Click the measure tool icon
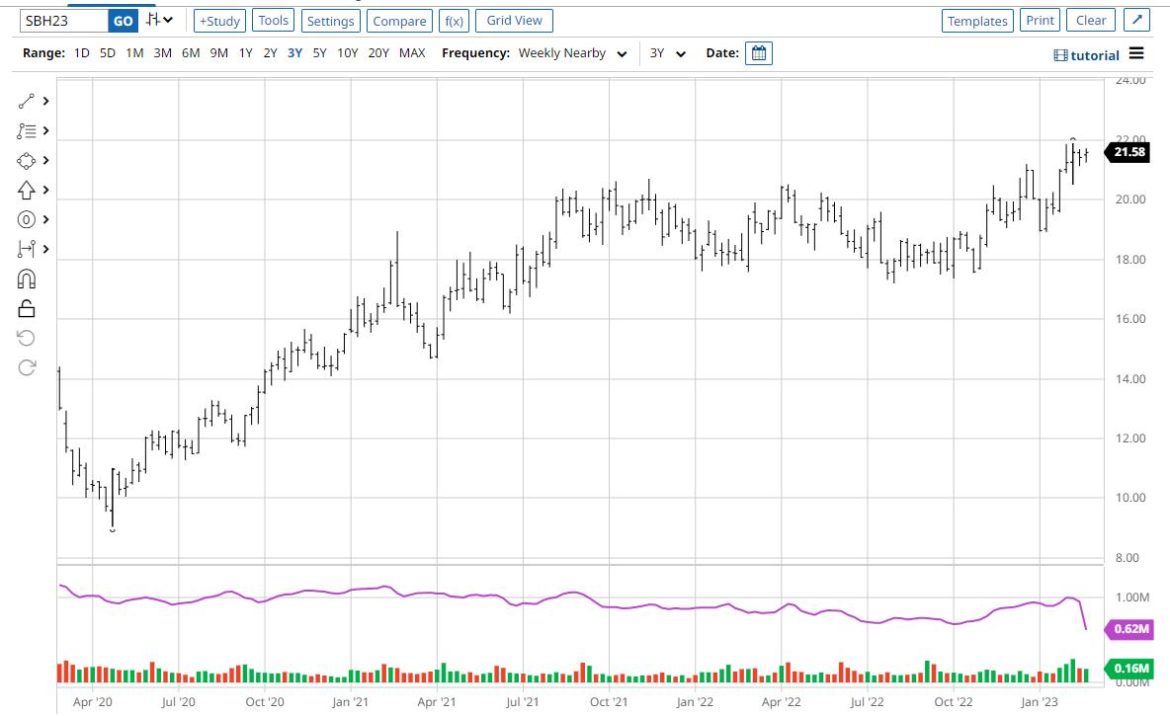This screenshot has height=716, width=1170. (x=27, y=248)
